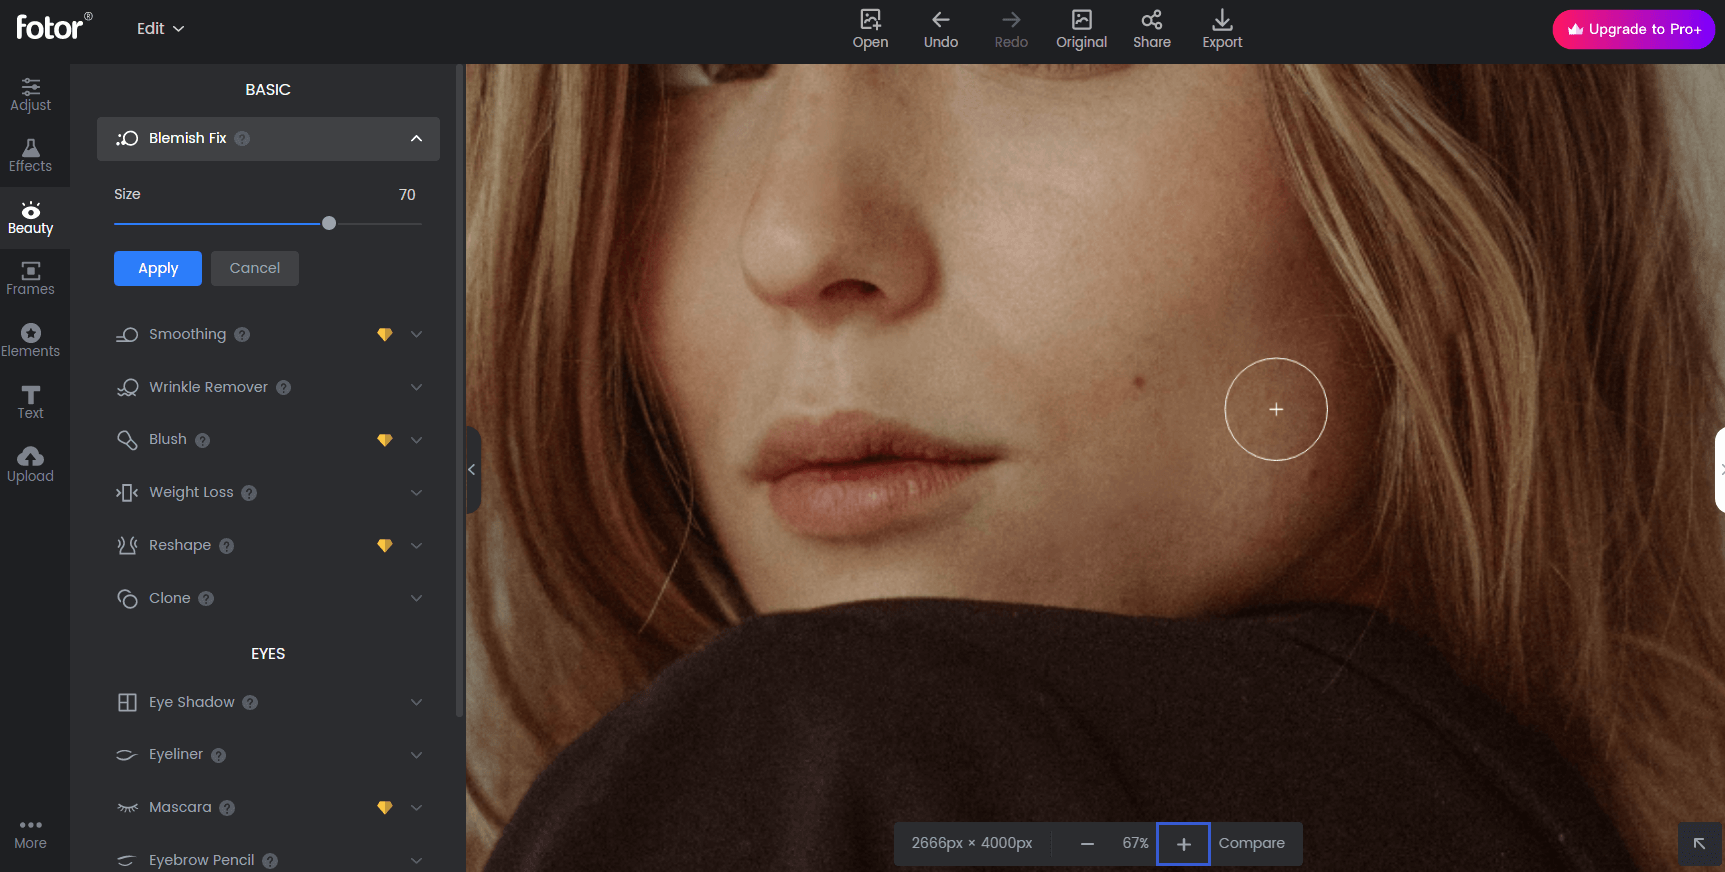
Task: Share the image
Action: [1152, 29]
